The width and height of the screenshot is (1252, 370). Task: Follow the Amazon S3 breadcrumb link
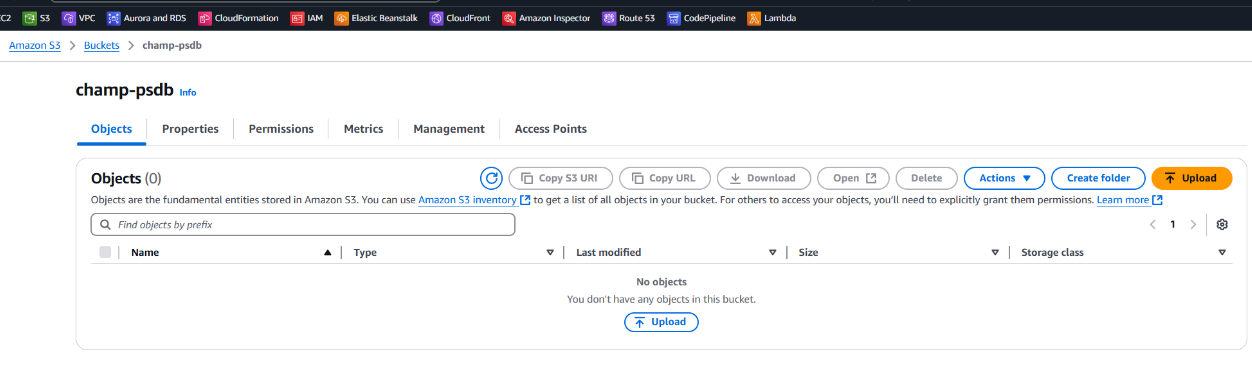point(35,45)
